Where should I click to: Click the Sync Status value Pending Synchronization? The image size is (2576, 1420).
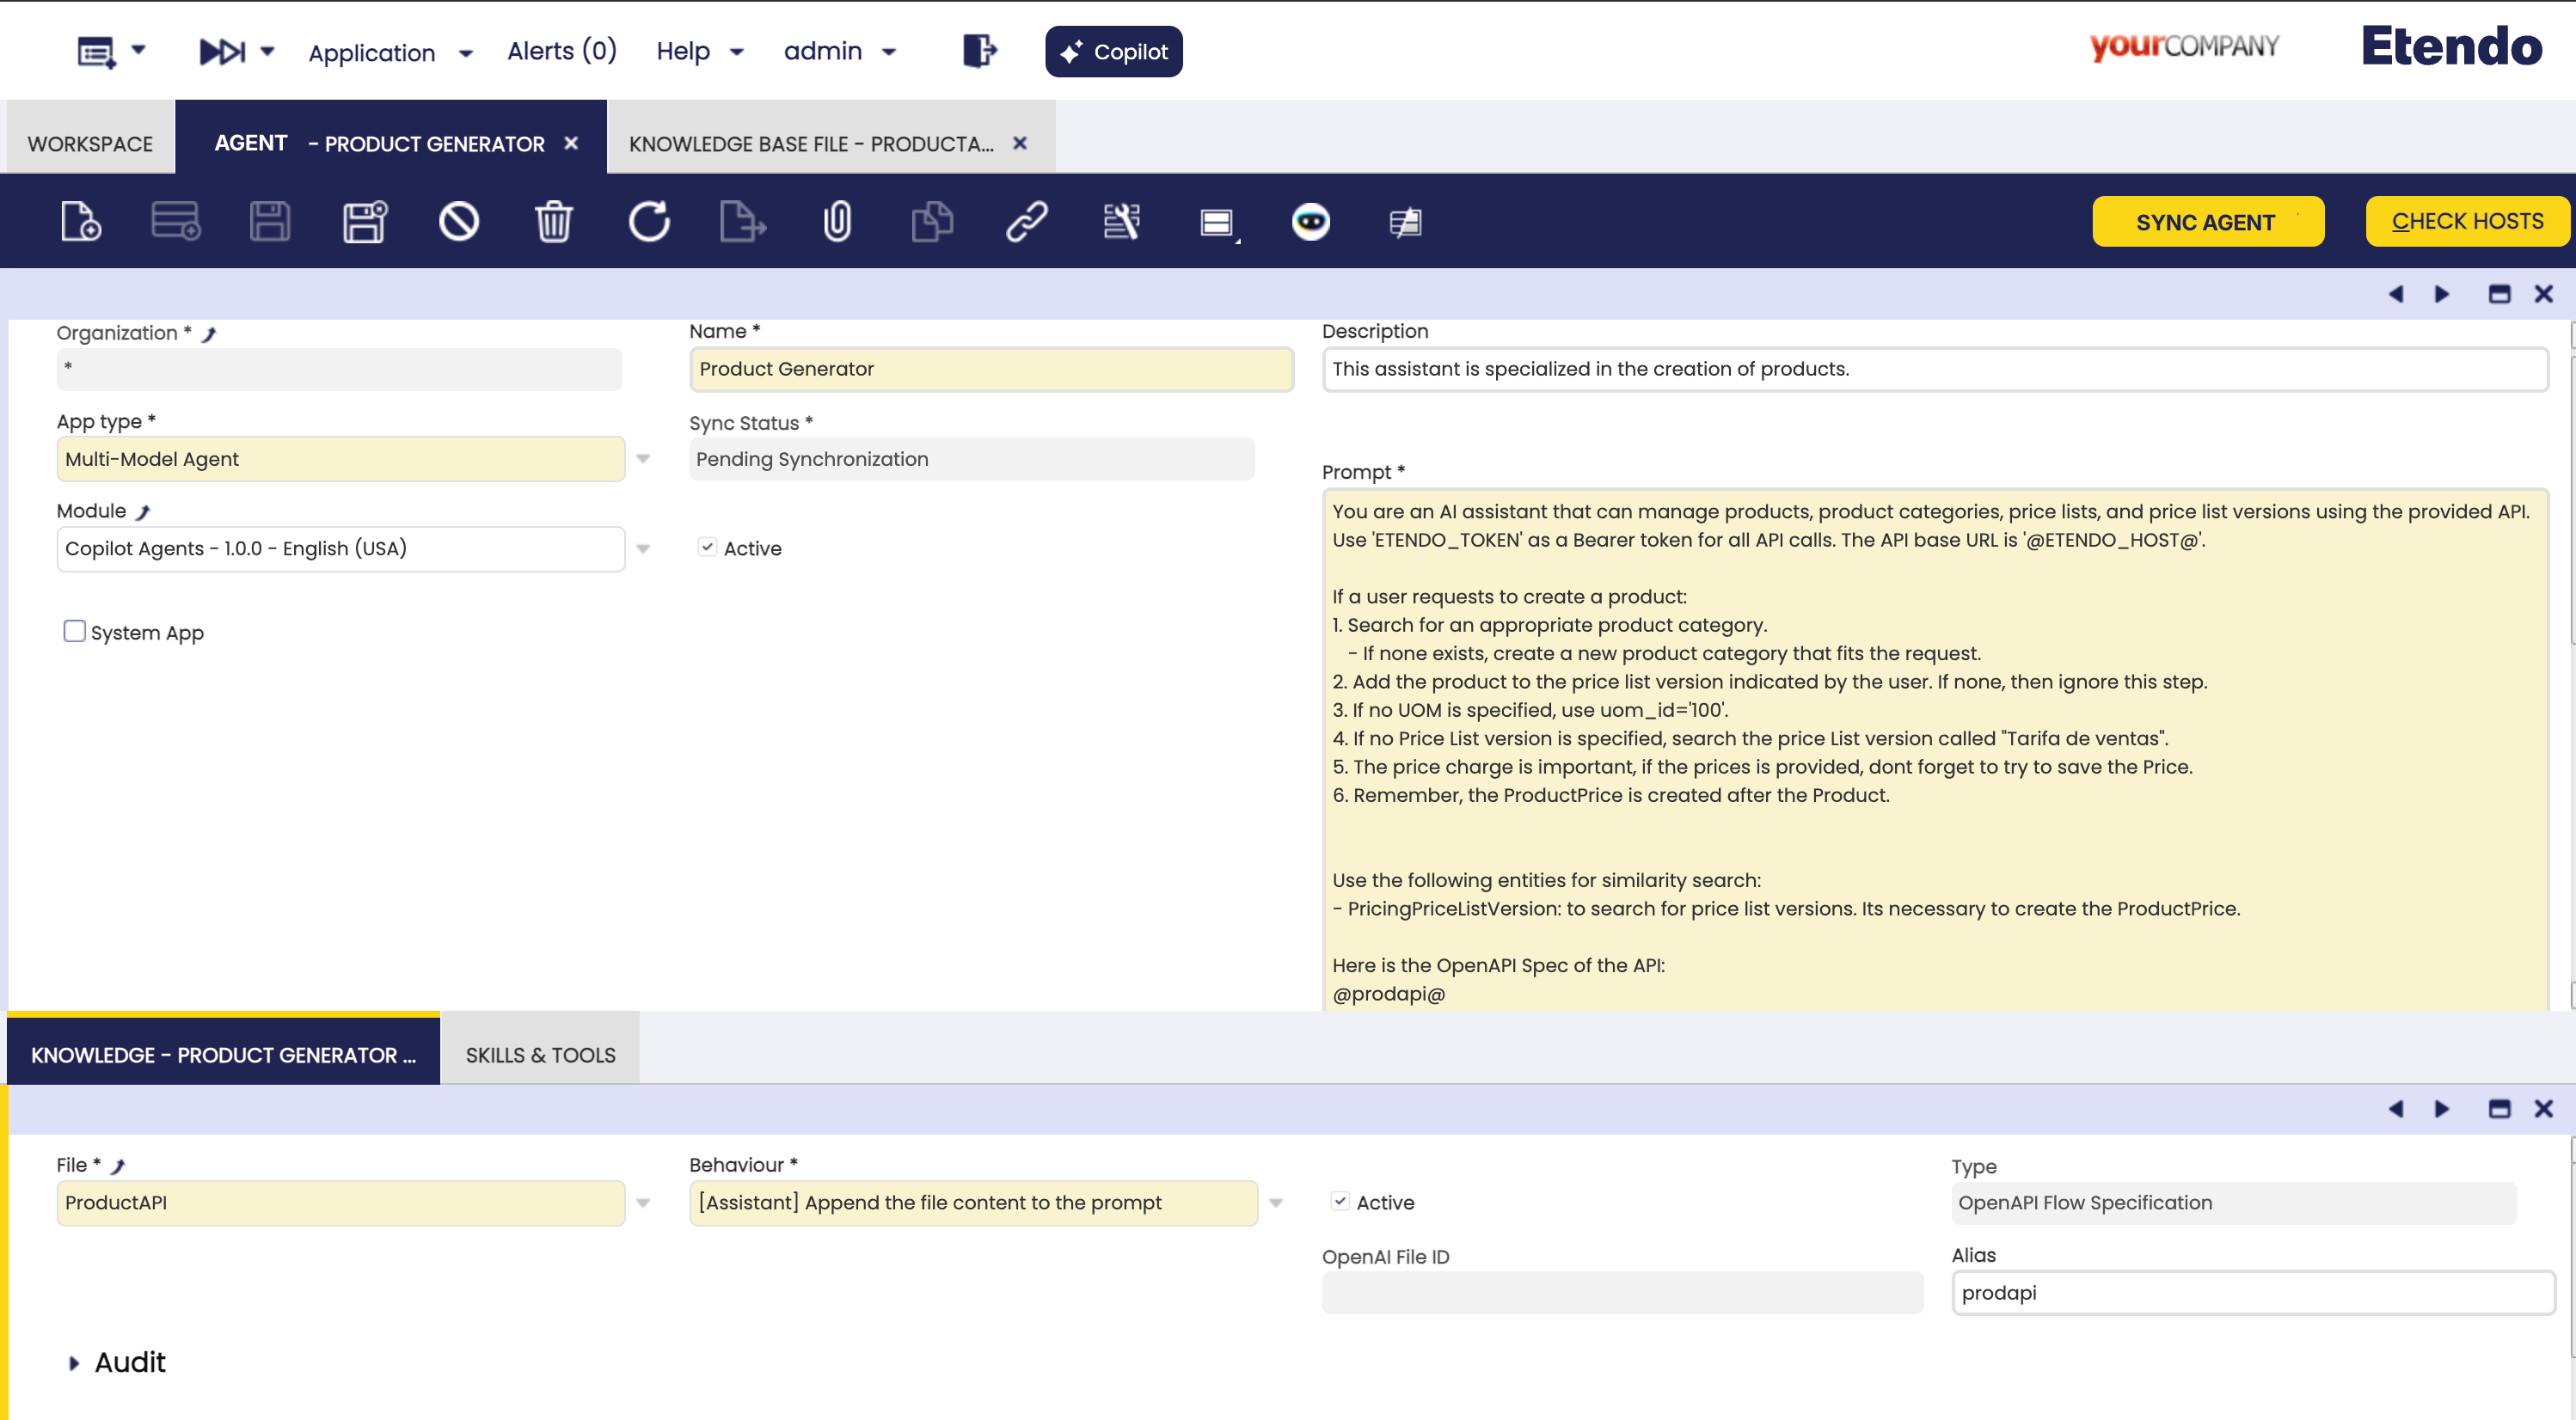[x=971, y=459]
